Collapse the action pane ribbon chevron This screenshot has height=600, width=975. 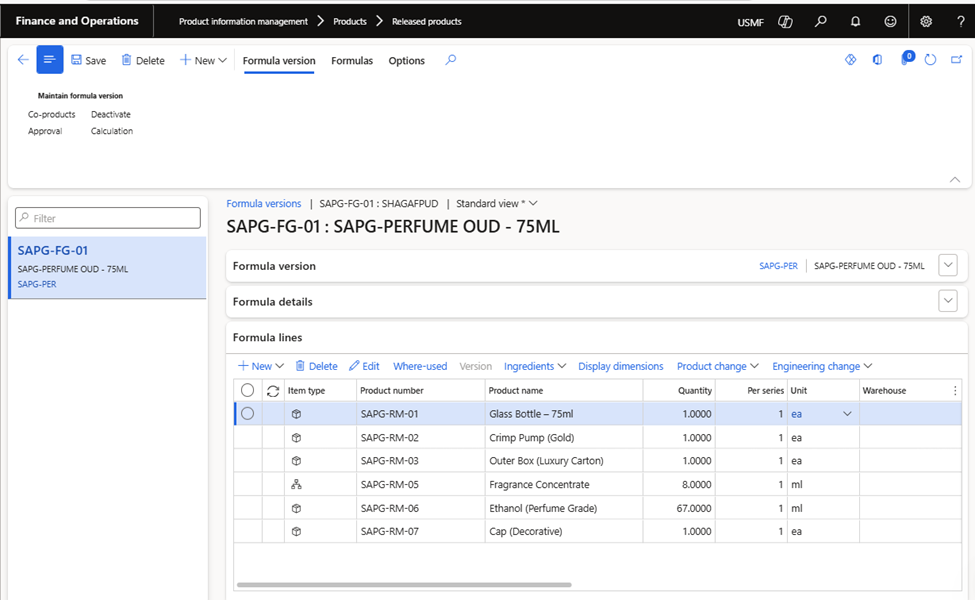[x=955, y=179]
